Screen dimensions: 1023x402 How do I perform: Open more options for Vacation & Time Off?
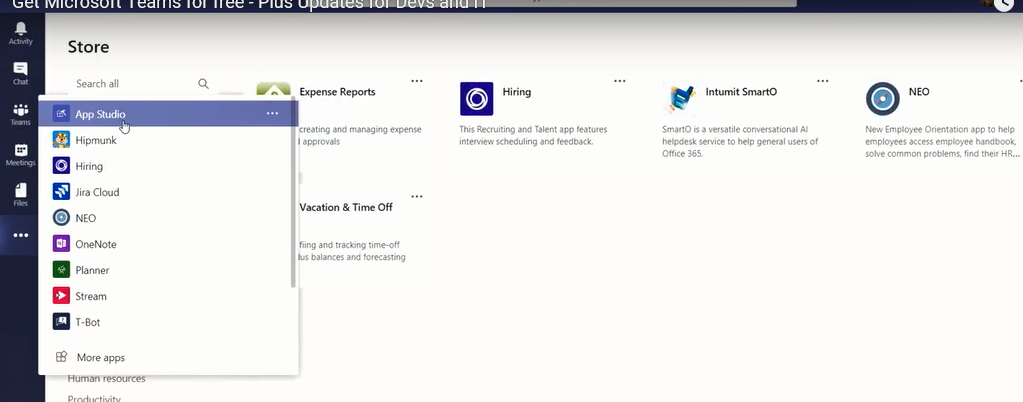tap(417, 197)
